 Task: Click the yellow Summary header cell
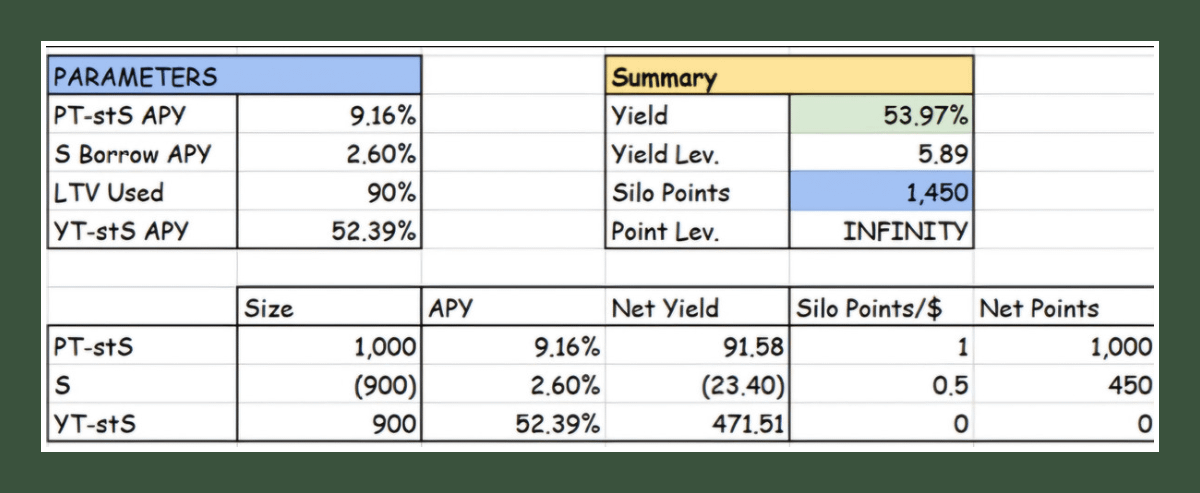(788, 76)
